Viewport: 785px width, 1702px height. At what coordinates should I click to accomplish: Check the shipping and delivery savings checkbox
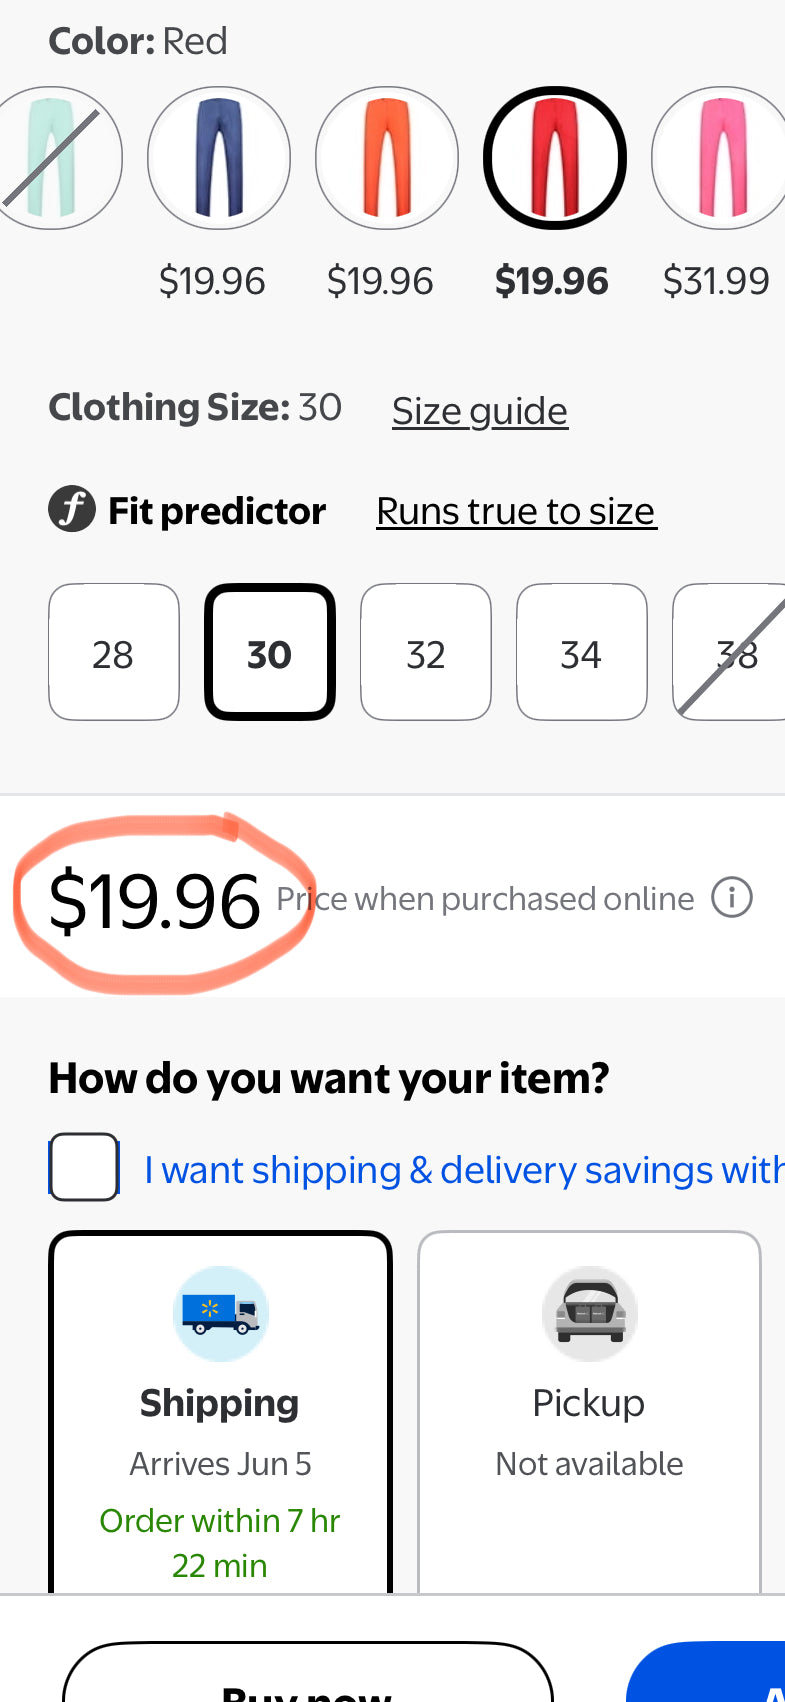(85, 1167)
